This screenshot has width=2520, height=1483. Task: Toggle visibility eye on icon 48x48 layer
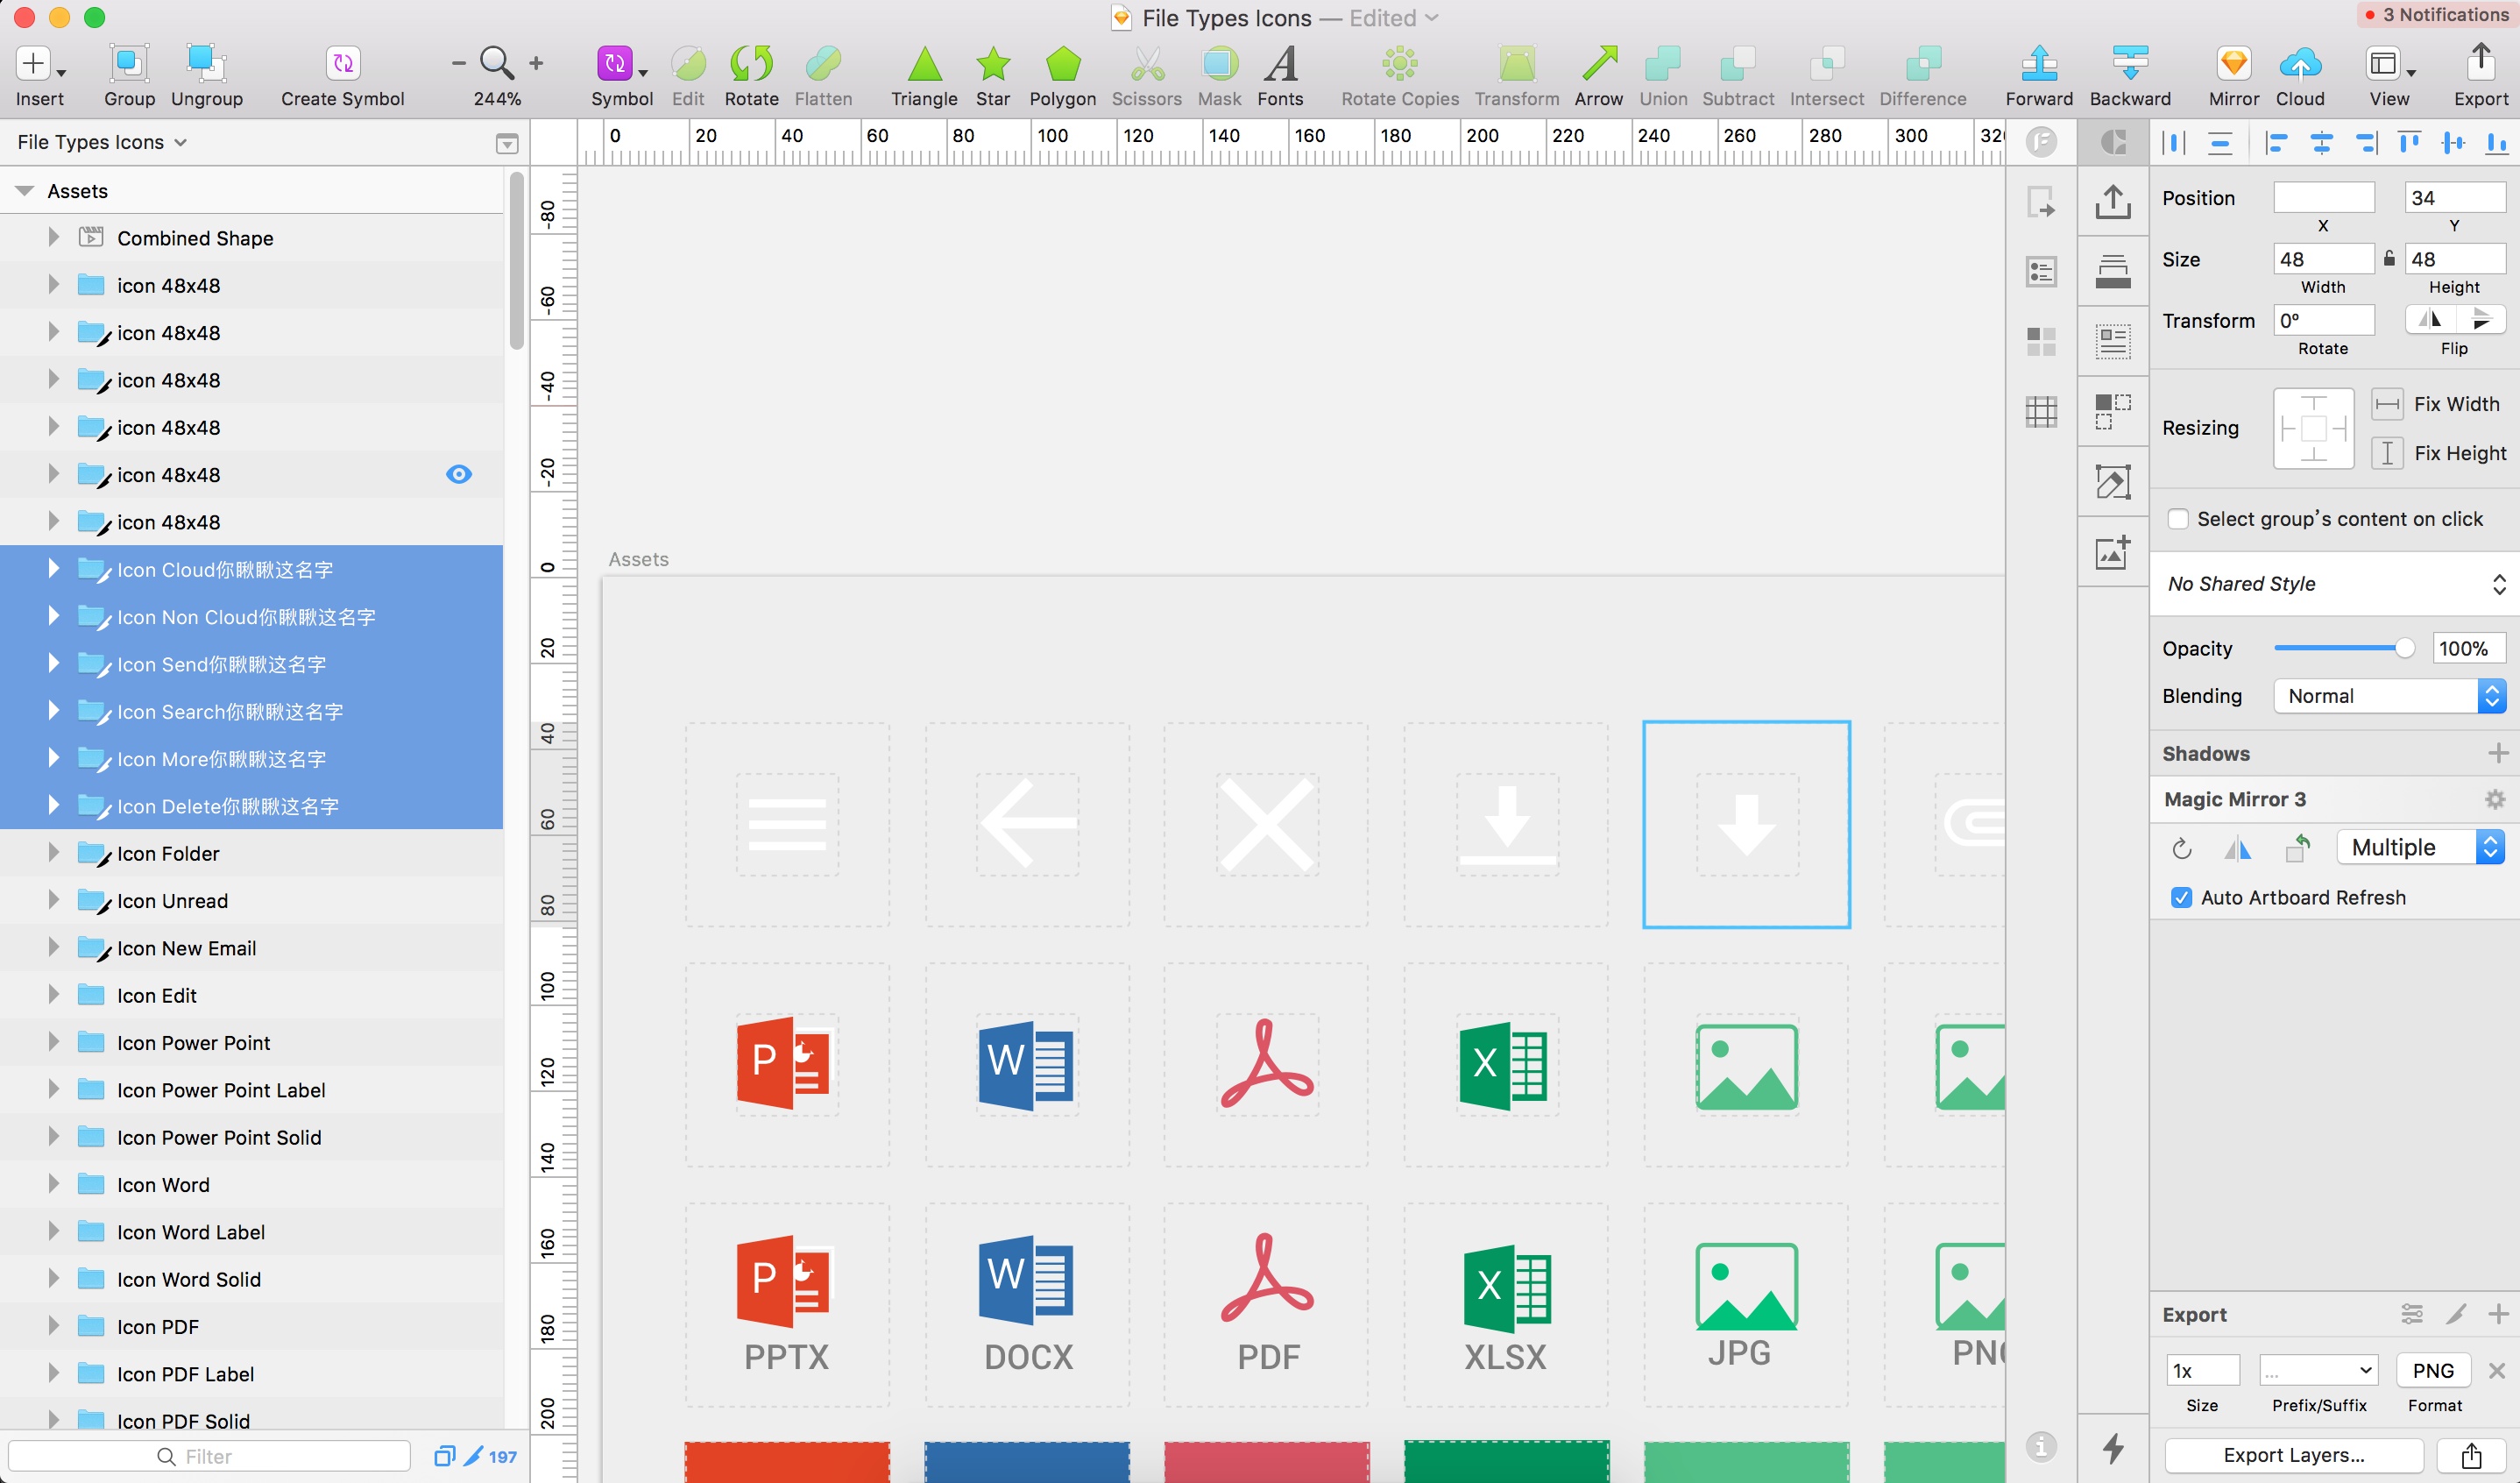point(459,474)
